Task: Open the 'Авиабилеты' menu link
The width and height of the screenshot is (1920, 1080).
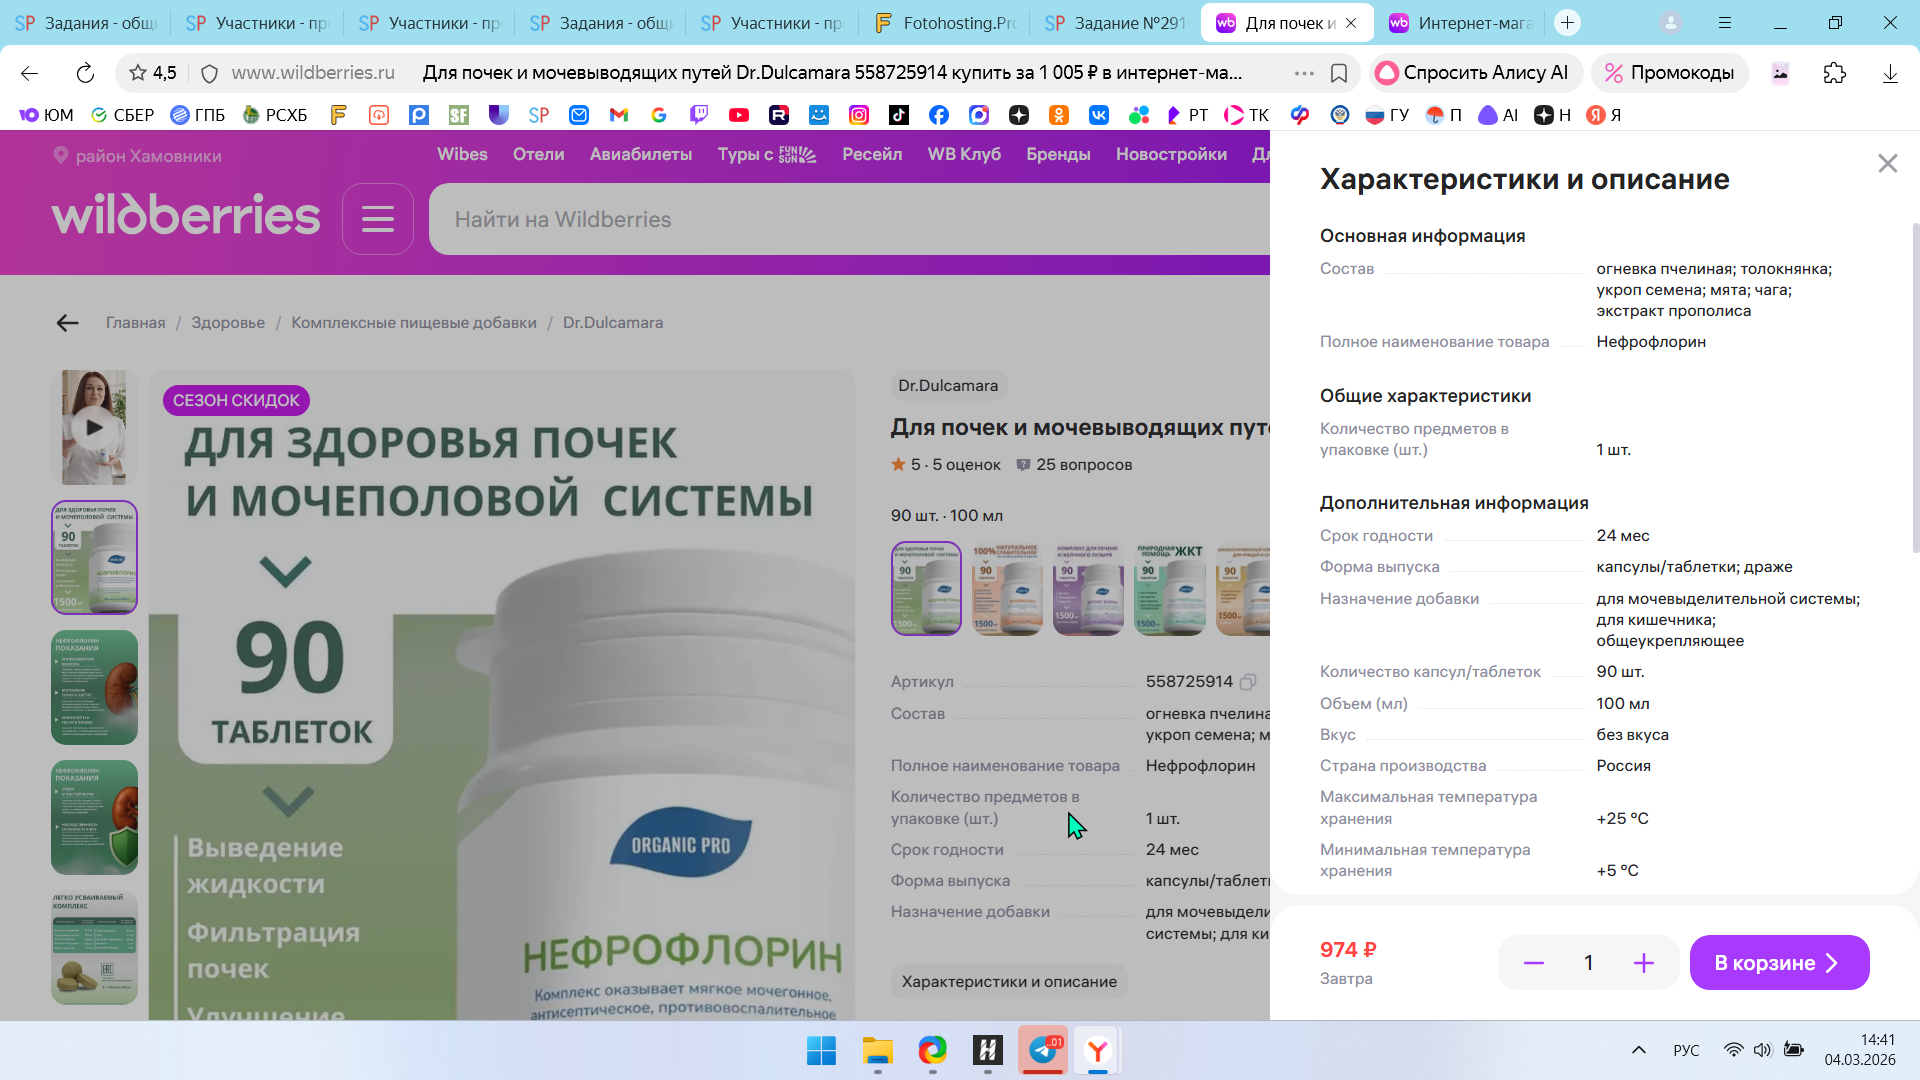Action: [640, 154]
